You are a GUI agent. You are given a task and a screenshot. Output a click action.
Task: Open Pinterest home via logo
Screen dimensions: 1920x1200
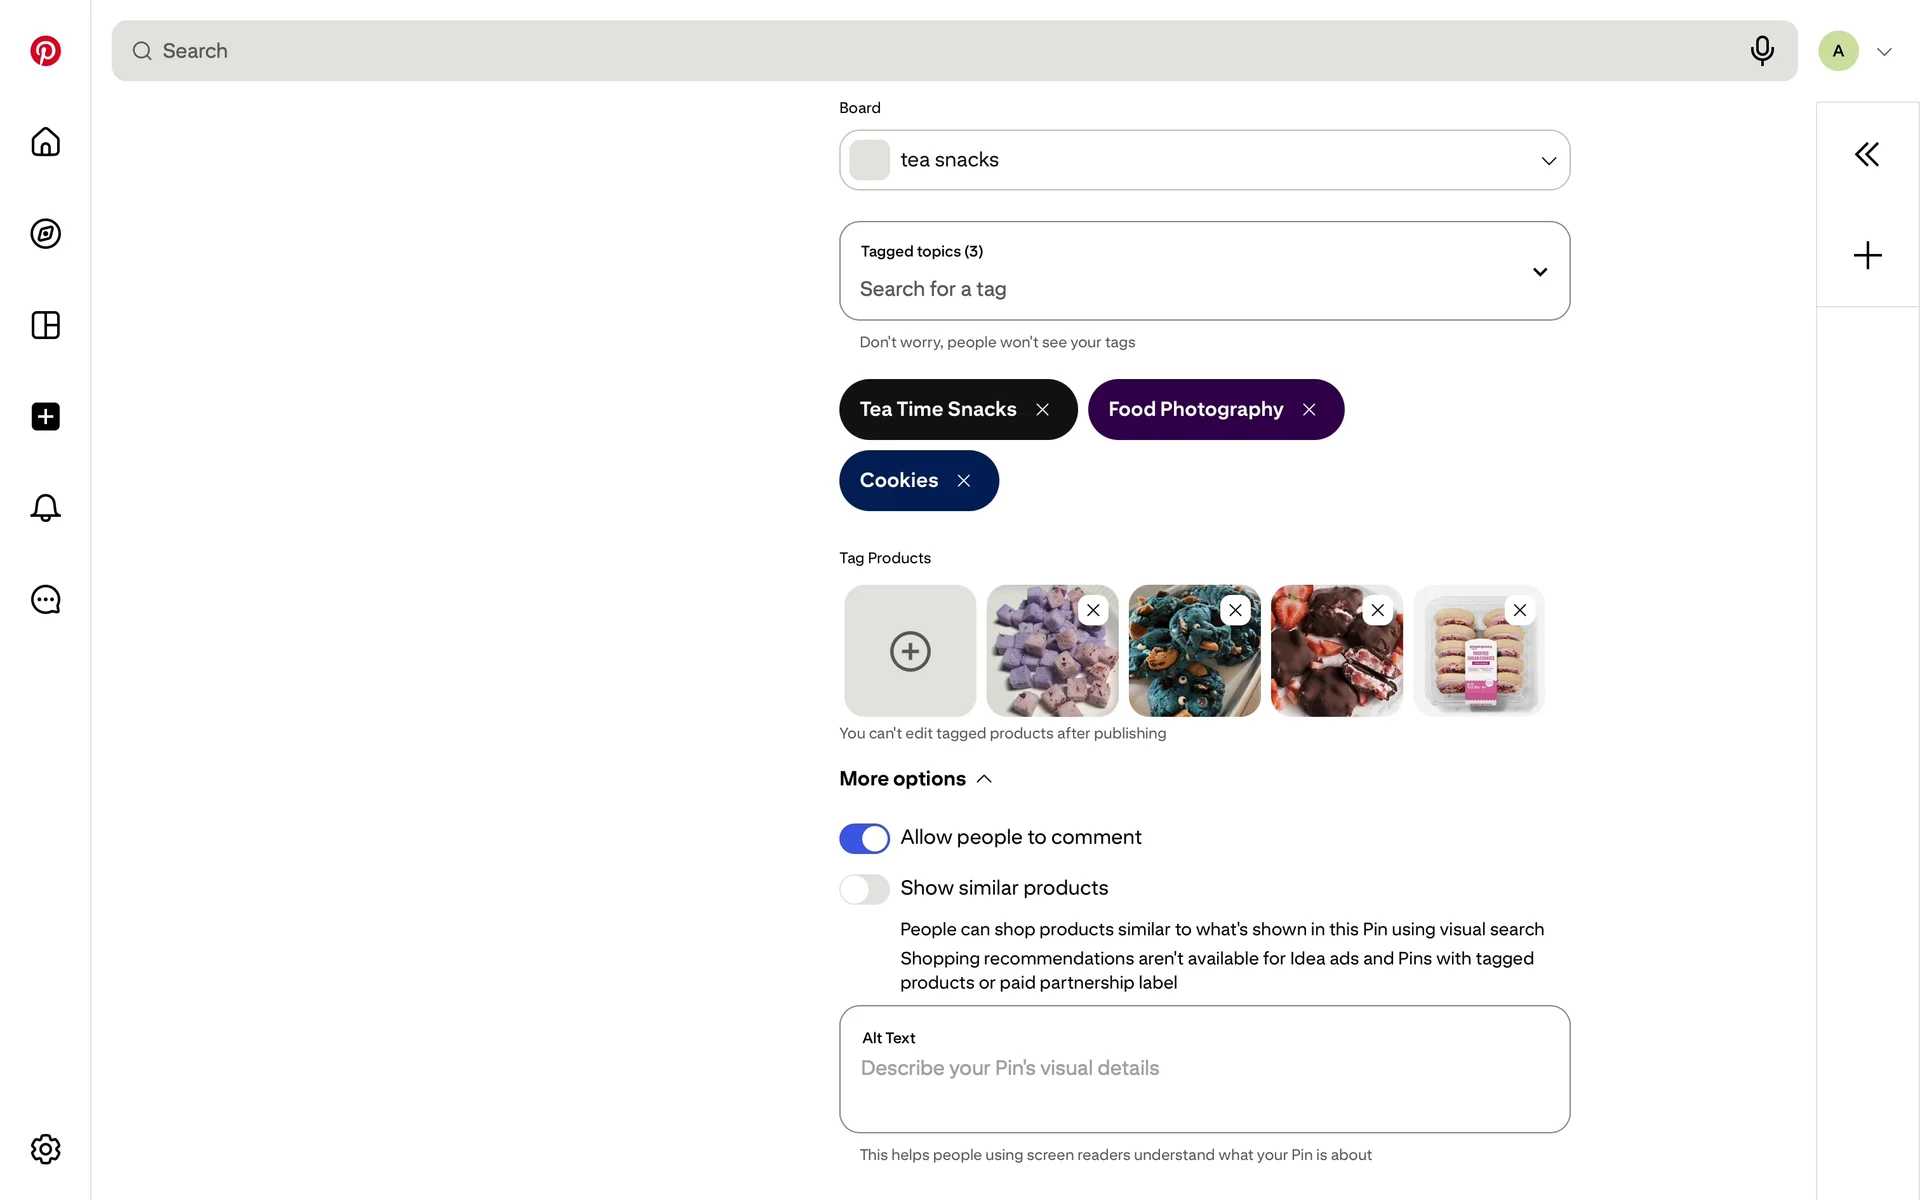click(x=45, y=51)
